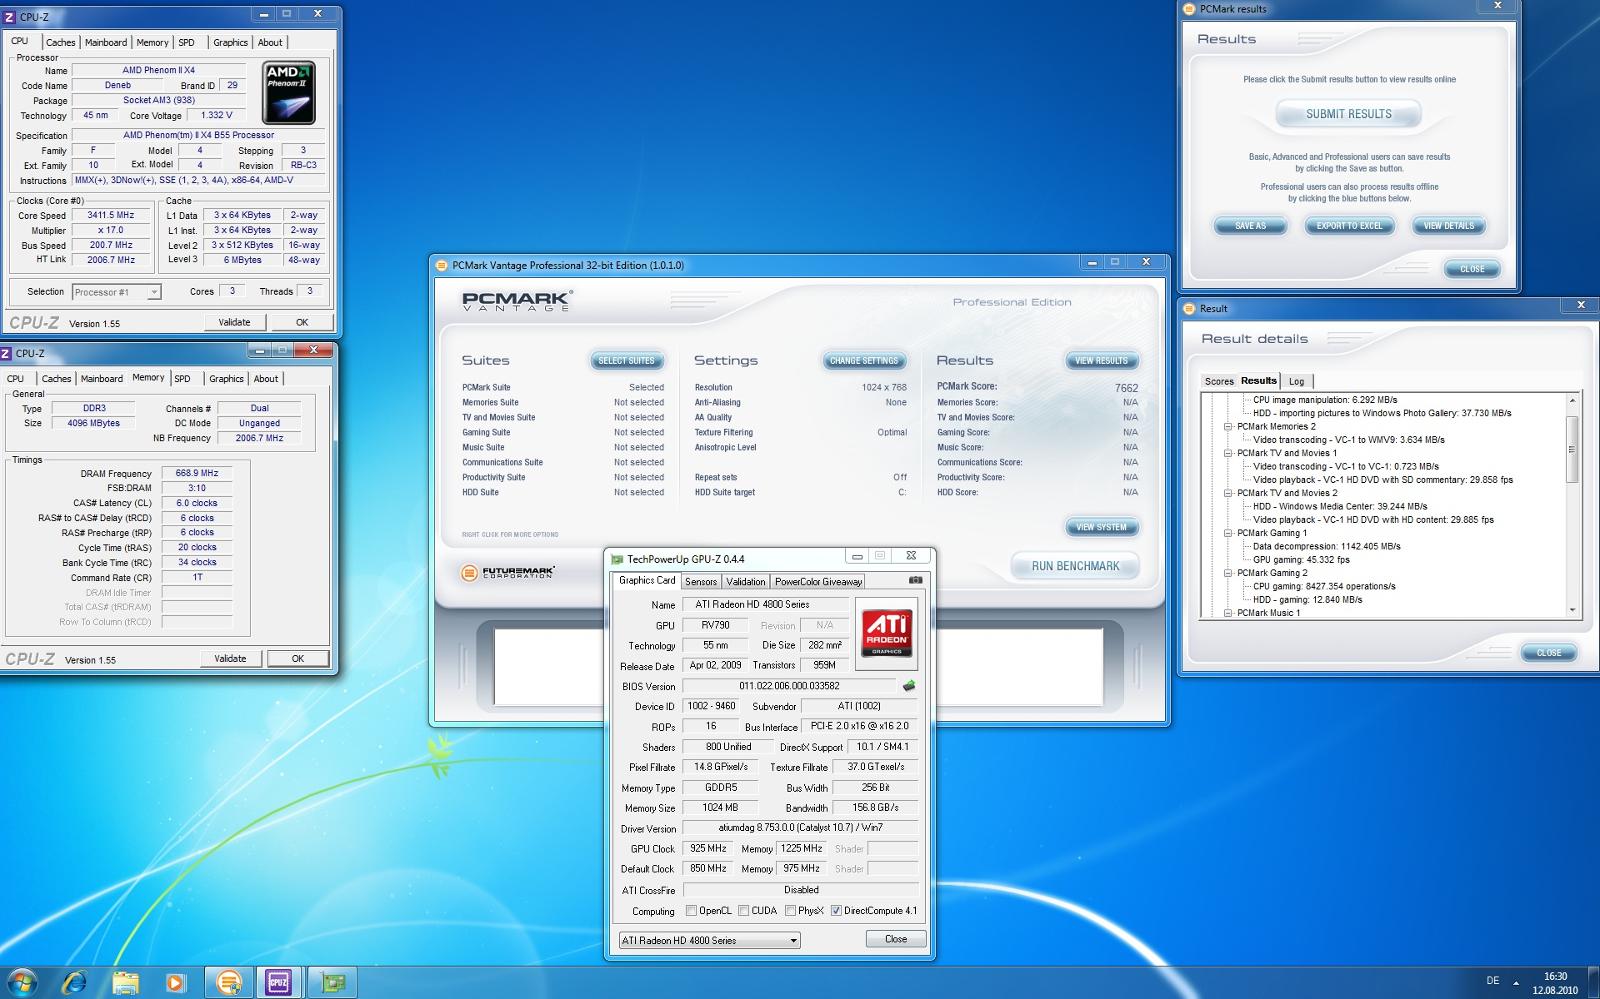Collapse the PCMark Memories 2 node
The width and height of the screenshot is (1600, 999).
pos(1228,426)
